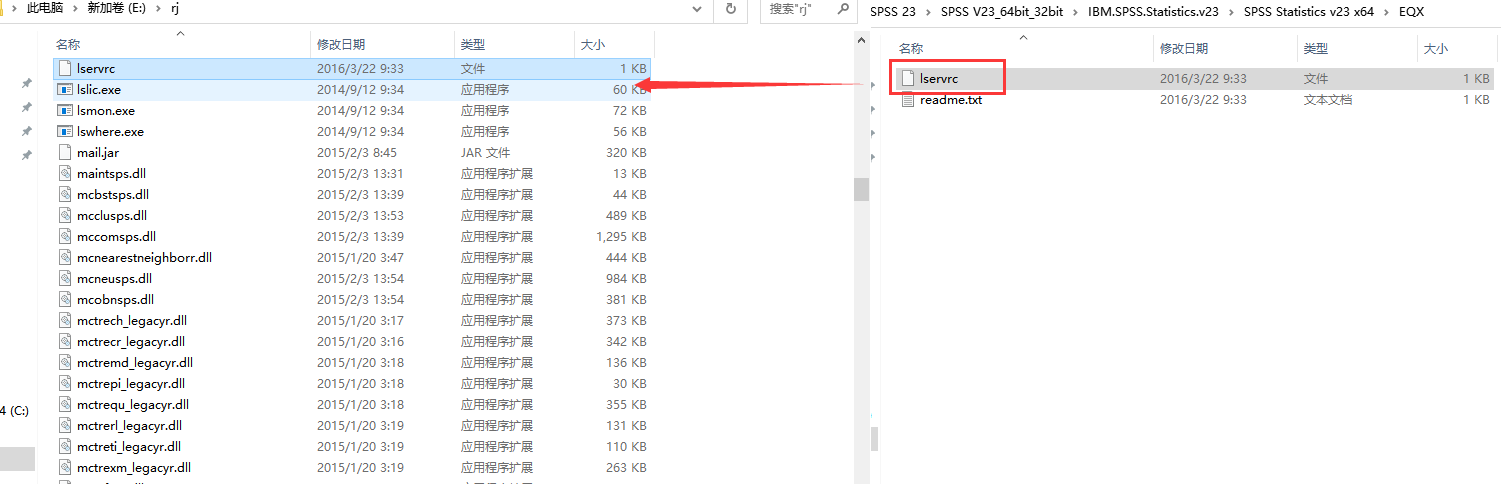Click the mctrexm_legacyr.dll file icon

coord(64,467)
